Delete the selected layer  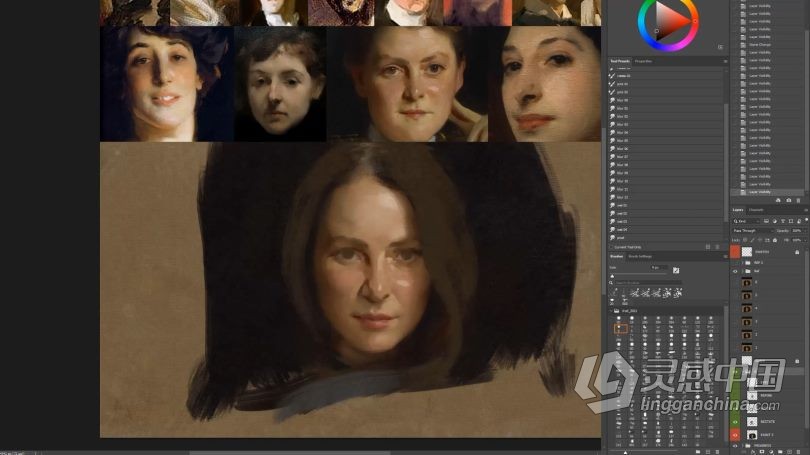(x=798, y=452)
